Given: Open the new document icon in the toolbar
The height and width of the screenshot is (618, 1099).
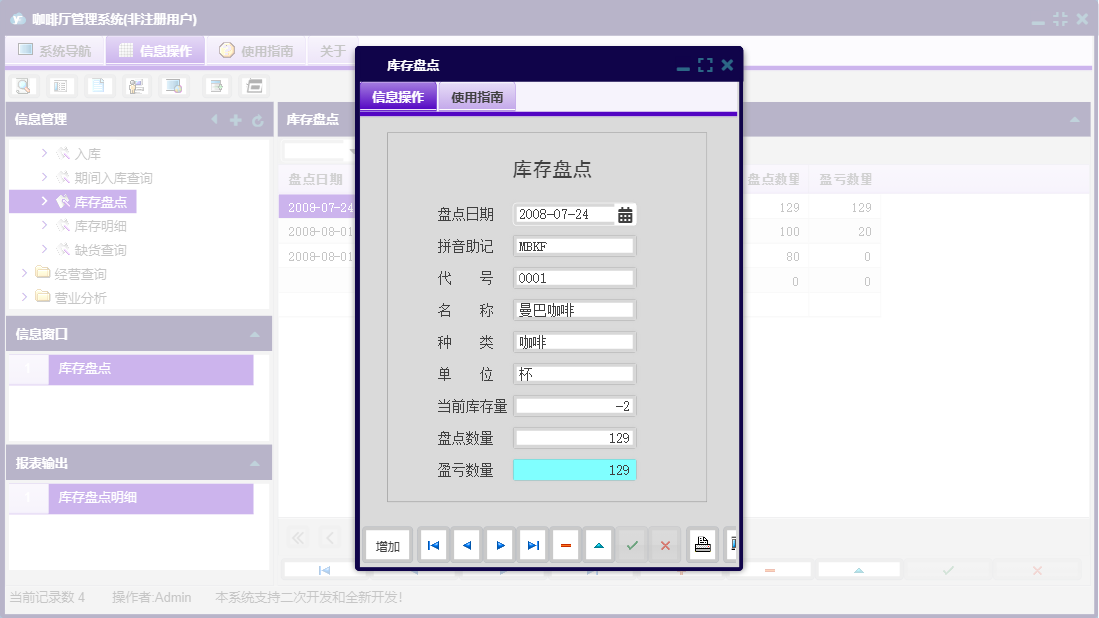Looking at the screenshot, I should click(x=97, y=86).
